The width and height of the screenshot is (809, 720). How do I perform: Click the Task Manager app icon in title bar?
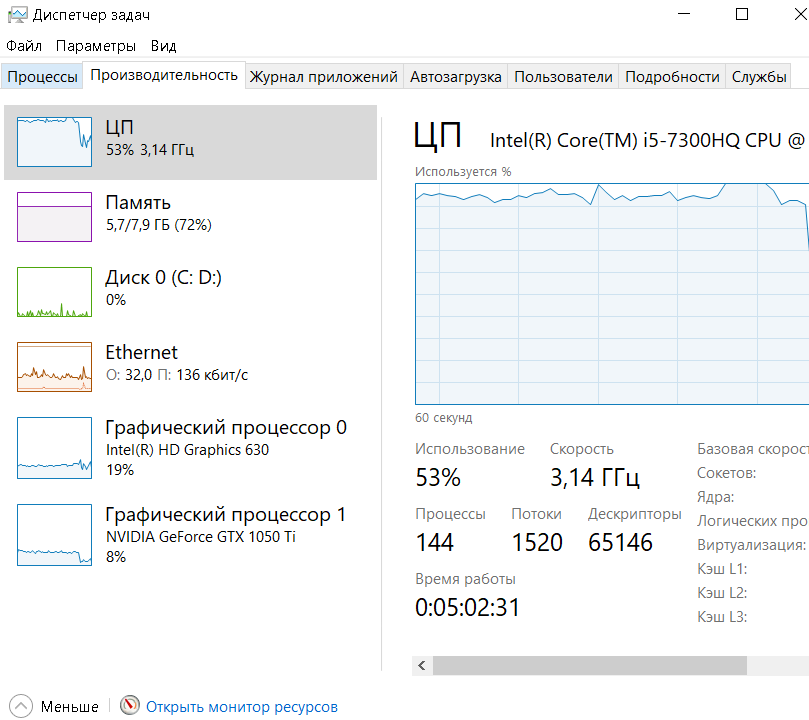pyautogui.click(x=16, y=15)
